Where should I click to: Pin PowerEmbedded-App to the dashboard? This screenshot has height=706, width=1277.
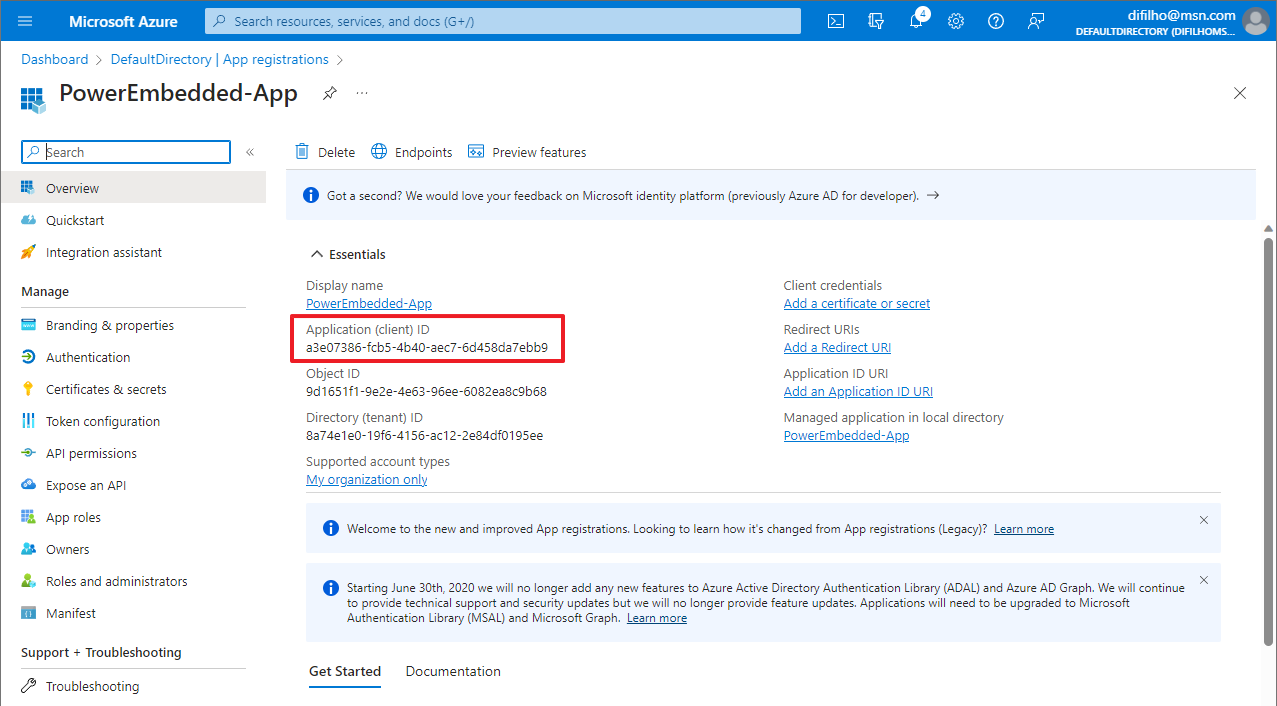tap(329, 93)
